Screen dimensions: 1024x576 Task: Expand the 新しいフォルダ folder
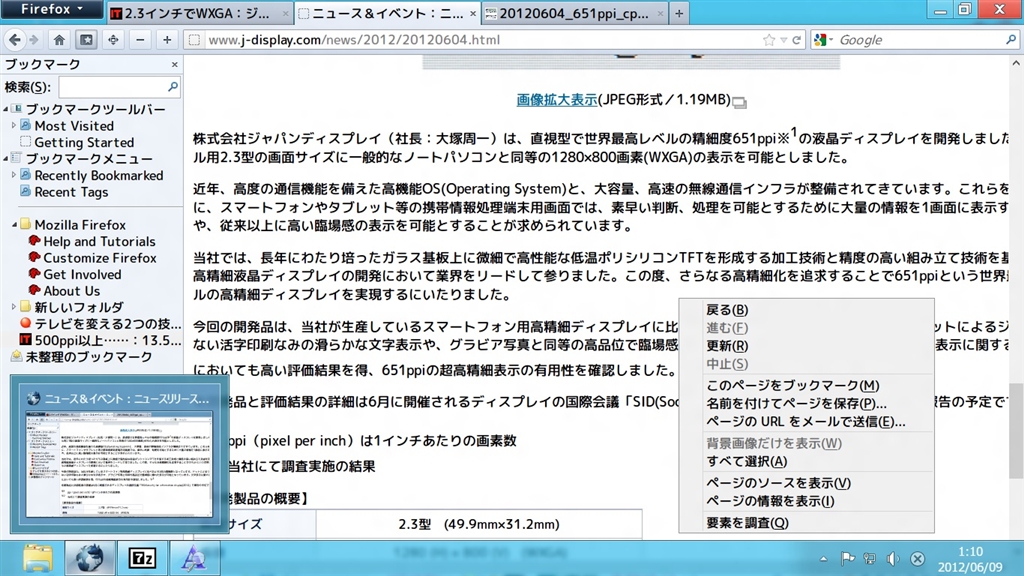click(x=14, y=306)
